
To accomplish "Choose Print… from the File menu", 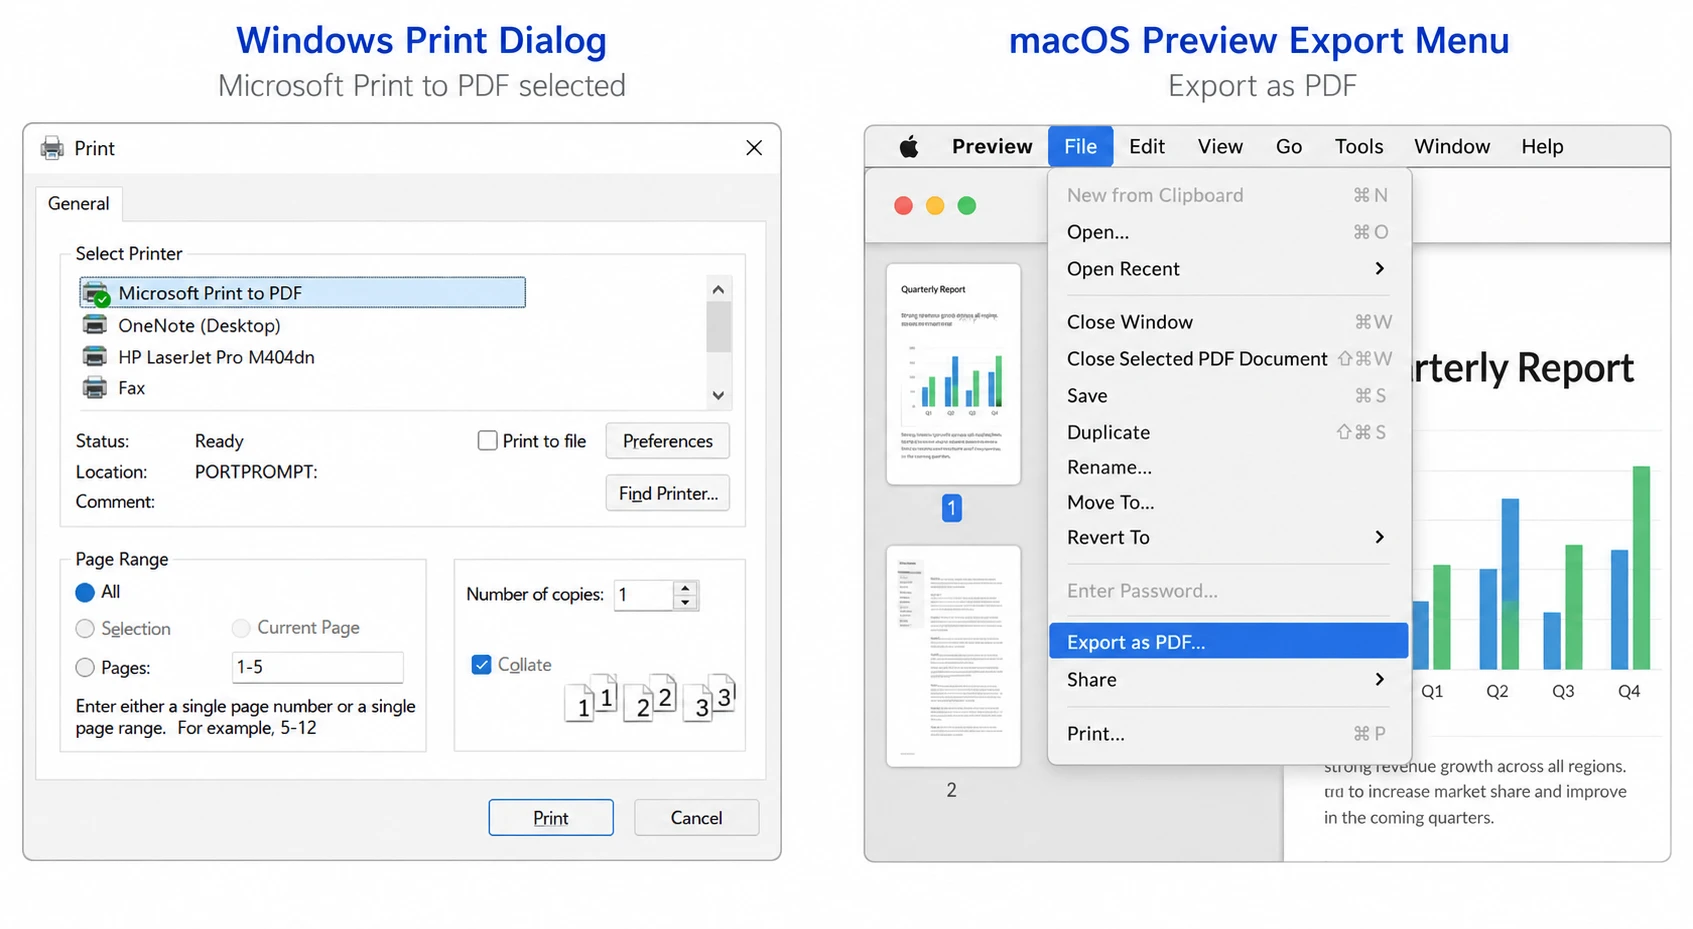I will pos(1229,734).
